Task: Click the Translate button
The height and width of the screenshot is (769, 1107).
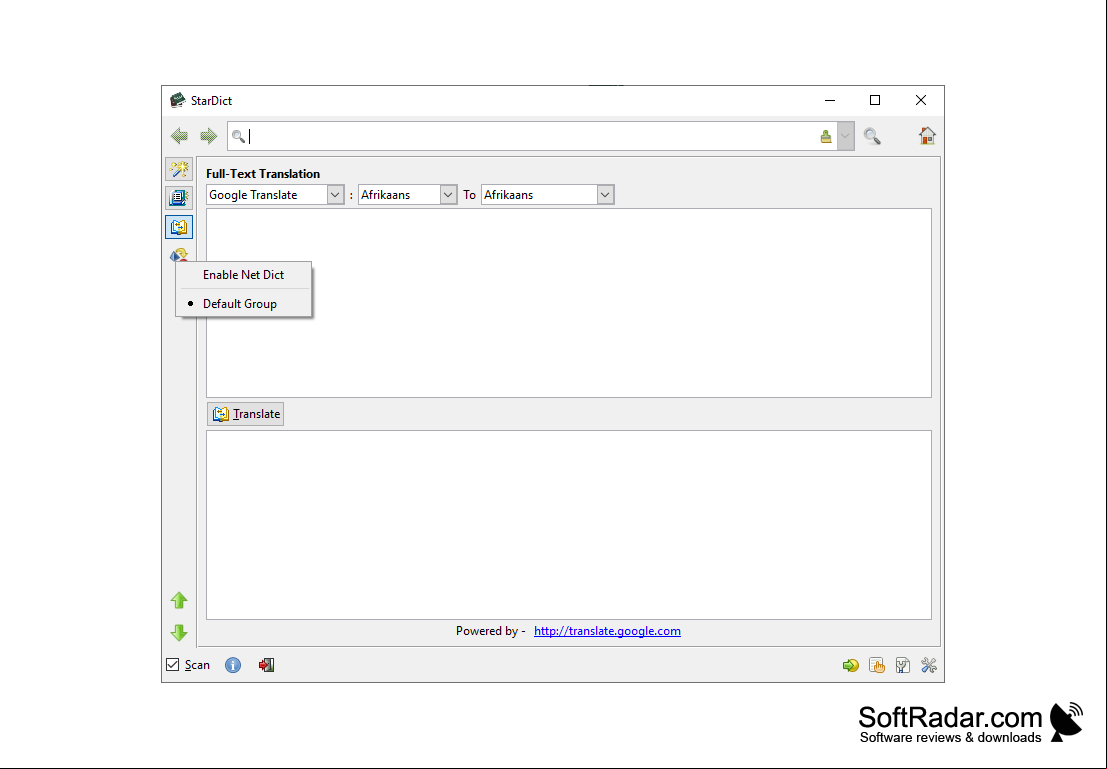Action: click(246, 414)
